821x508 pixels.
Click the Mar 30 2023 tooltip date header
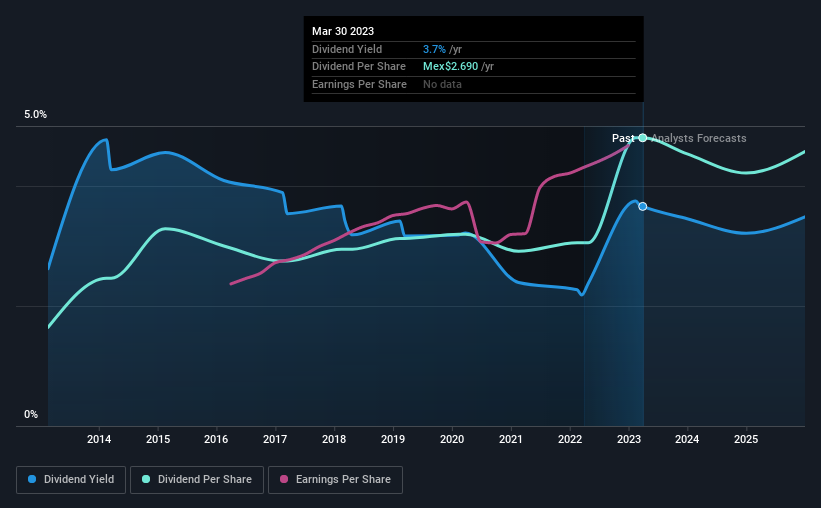343,31
